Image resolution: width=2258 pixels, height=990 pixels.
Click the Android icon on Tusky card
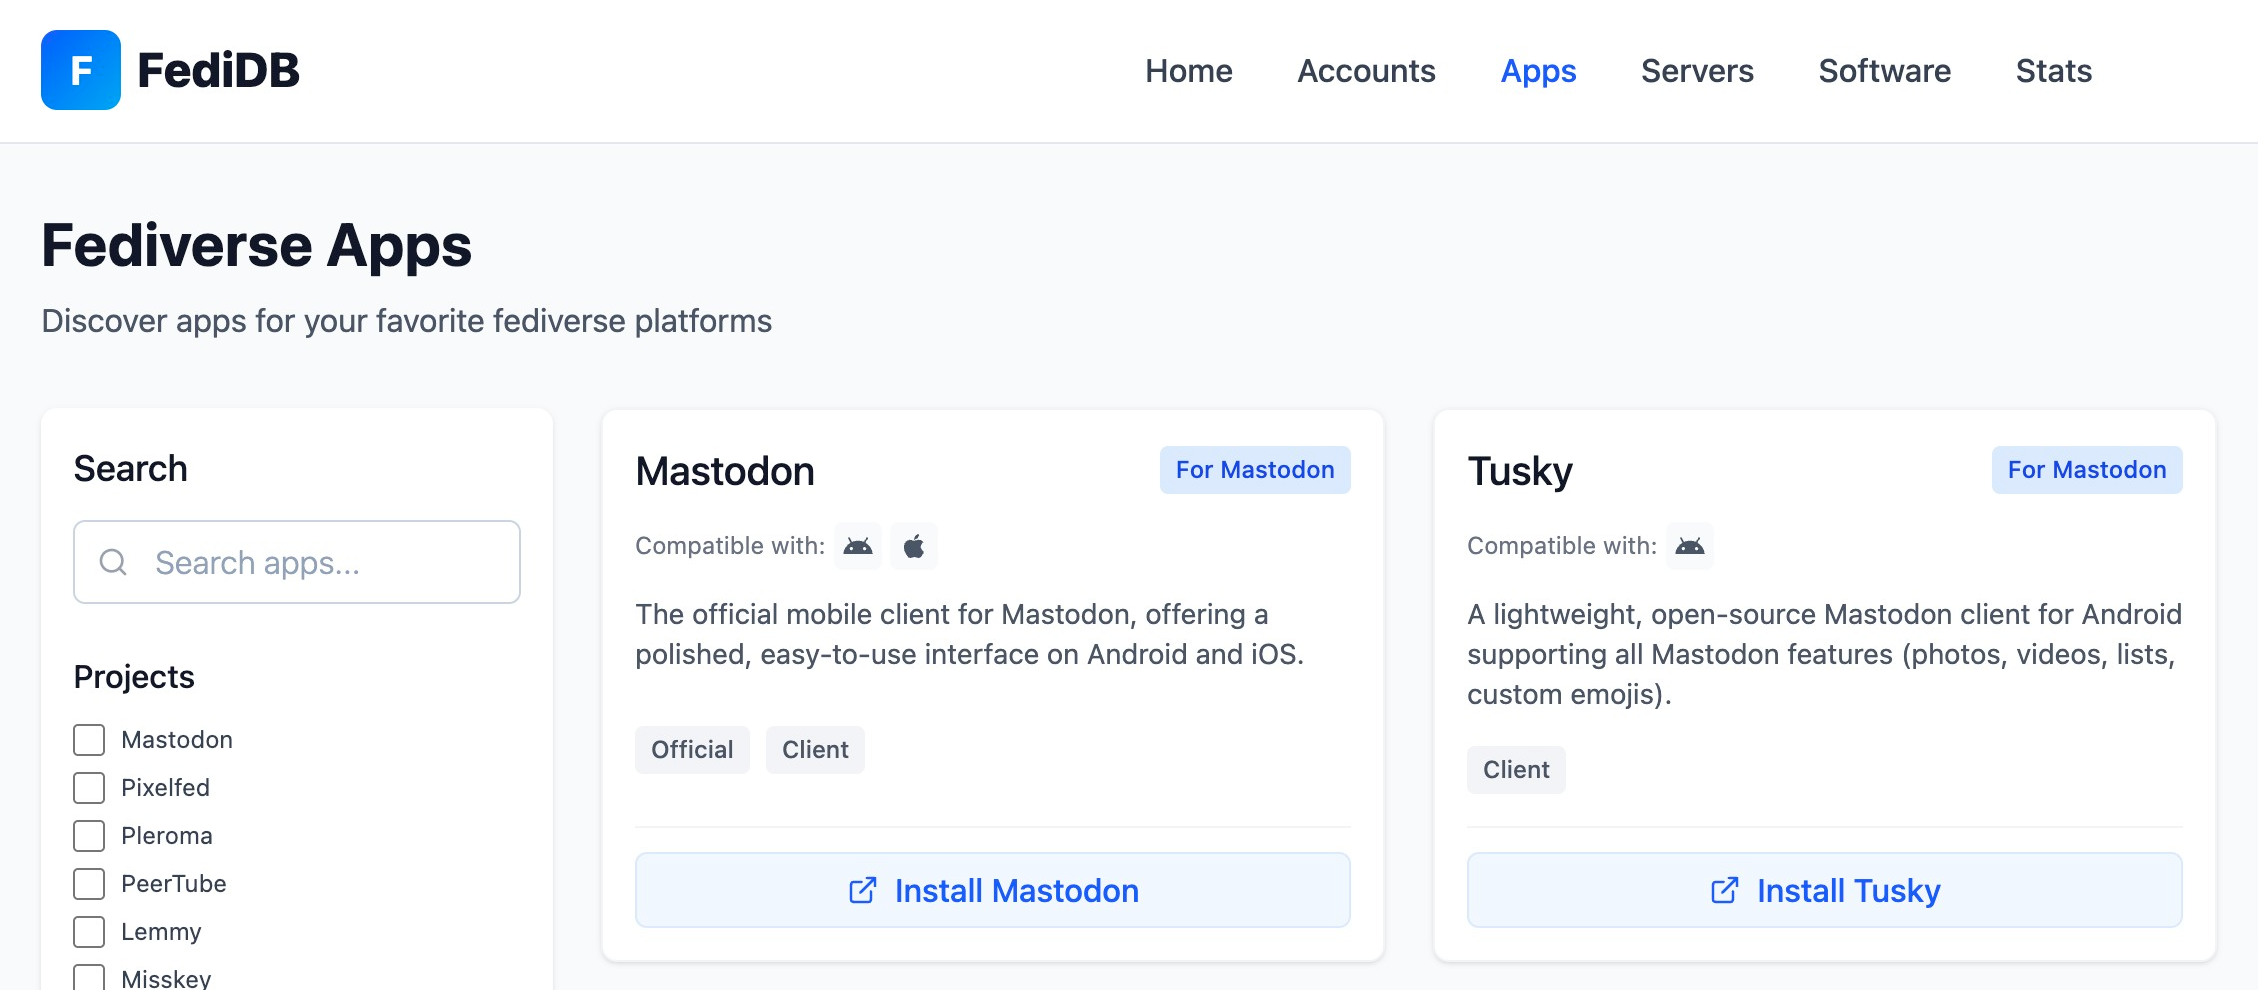pyautogui.click(x=1690, y=546)
